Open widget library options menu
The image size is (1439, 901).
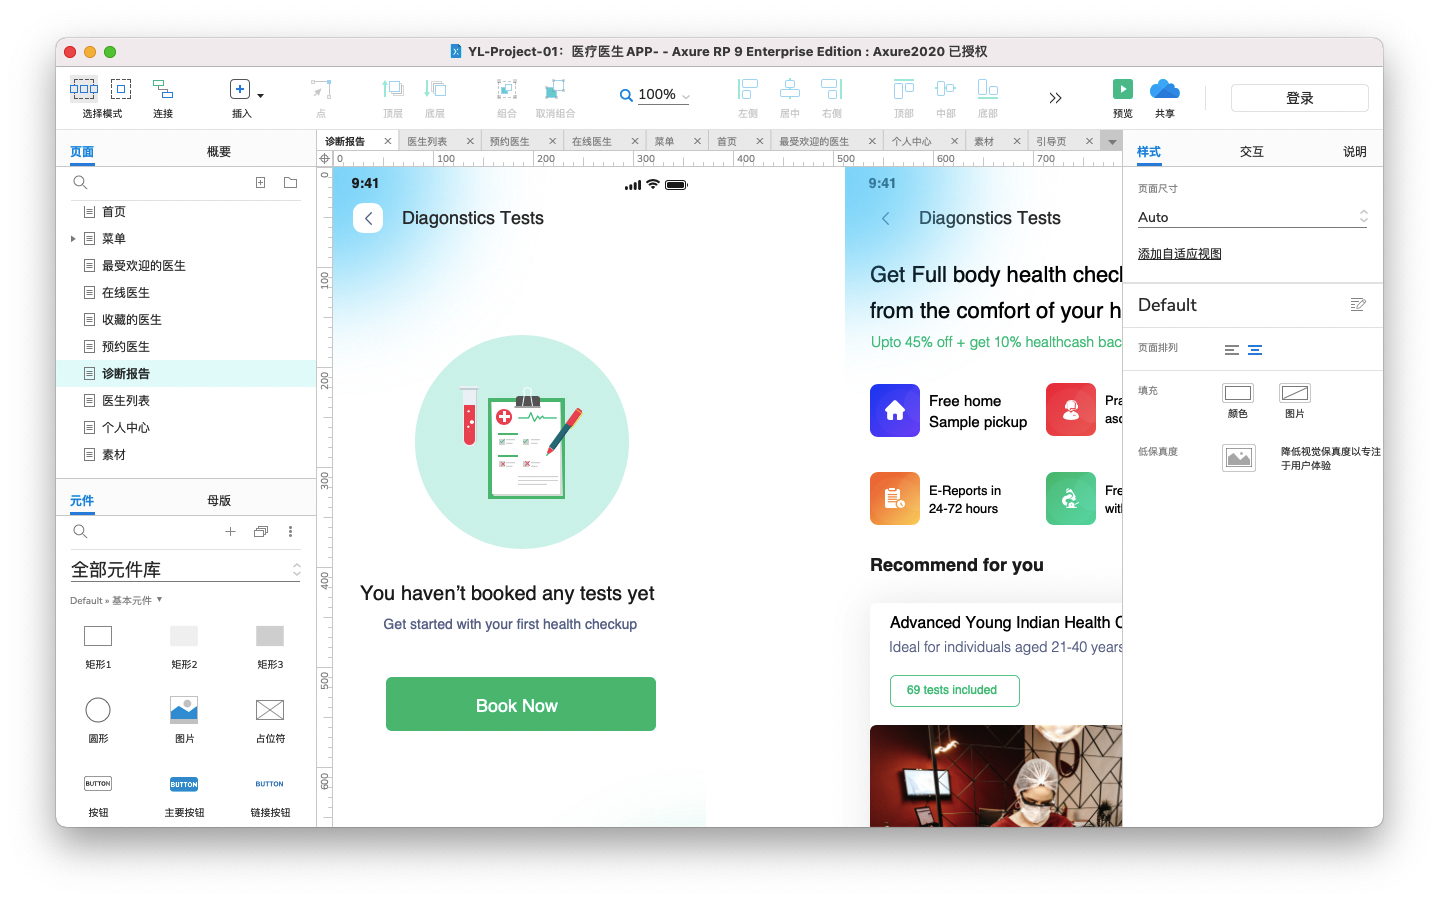(290, 531)
